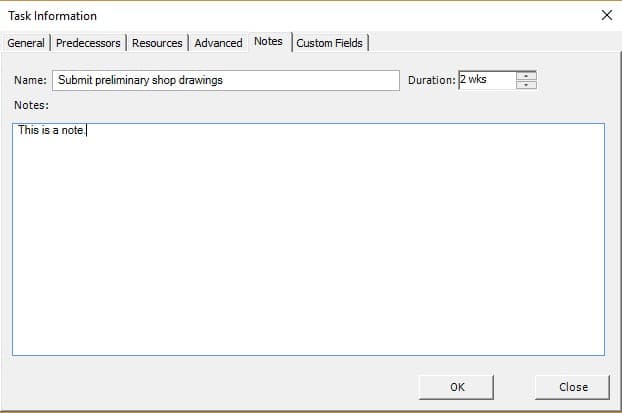Open the Predecessors tab

click(88, 43)
